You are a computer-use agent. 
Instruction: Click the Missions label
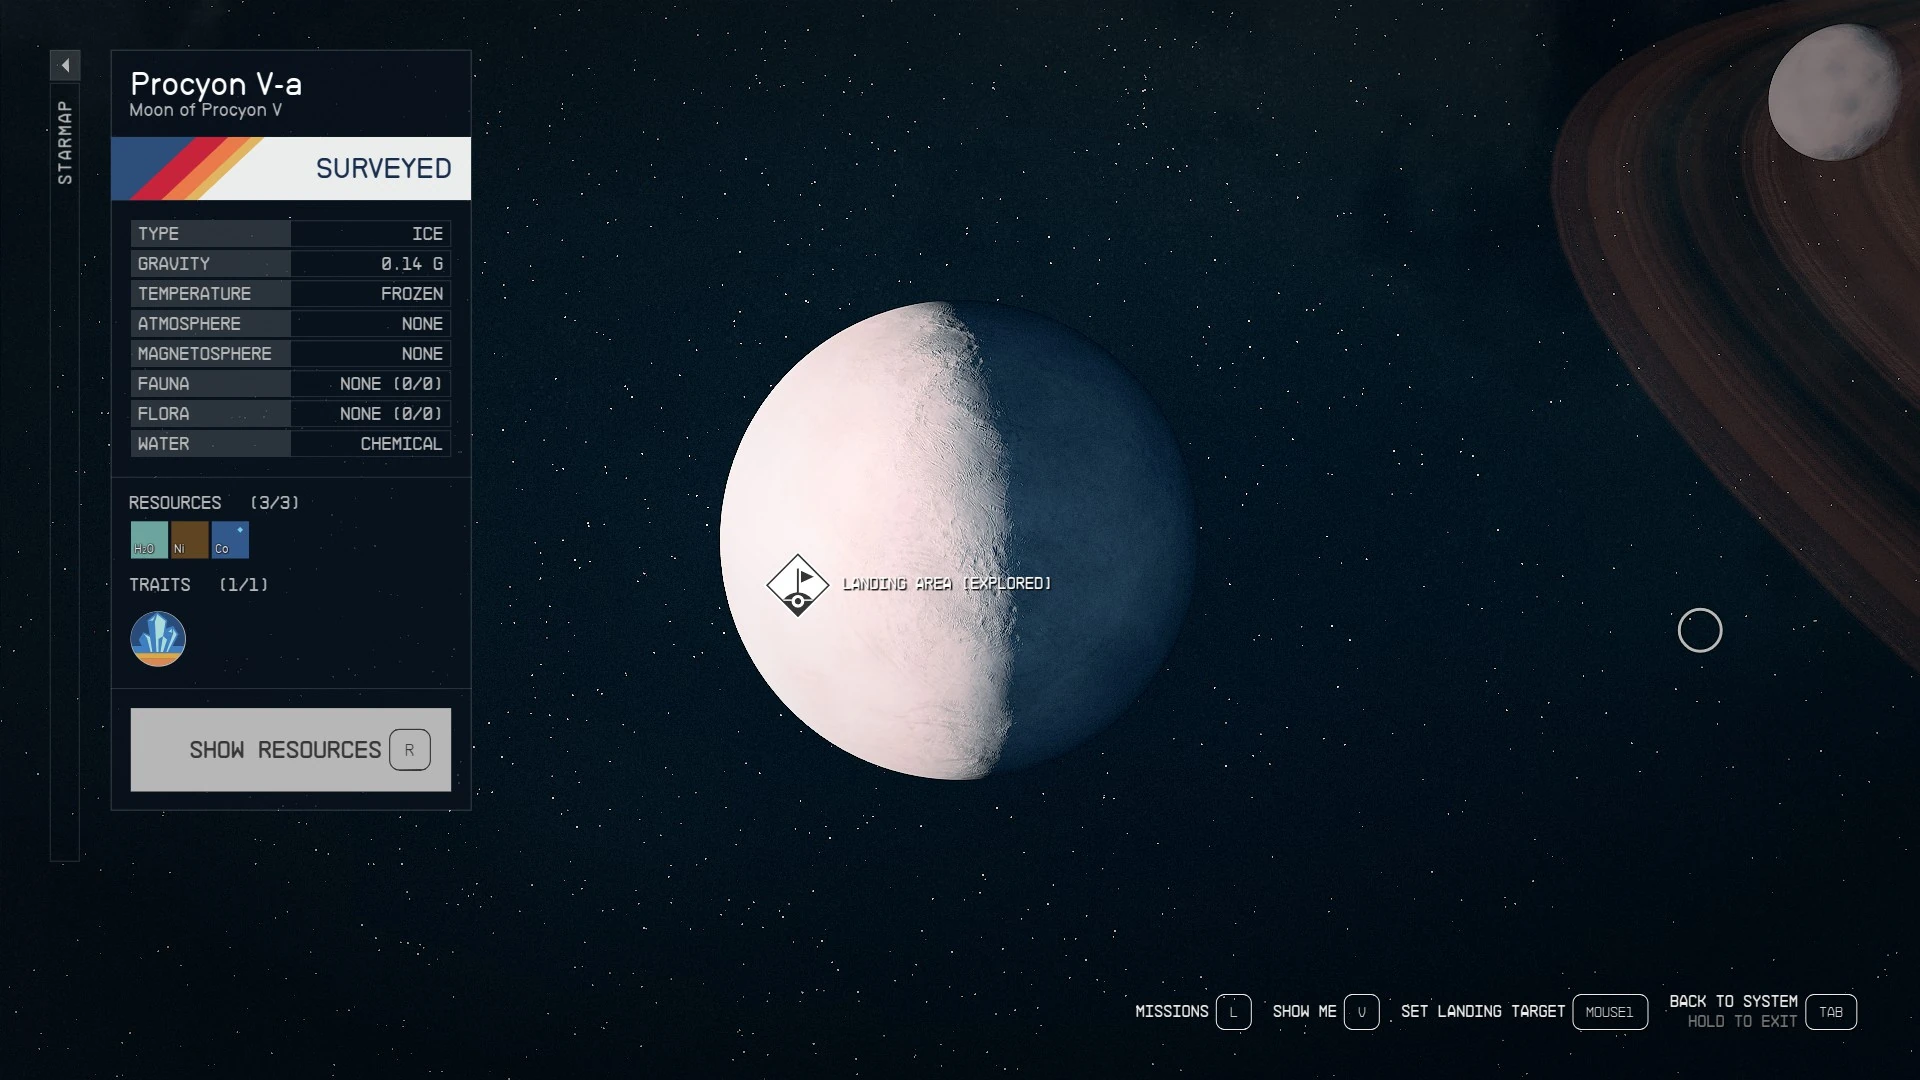point(1171,1012)
